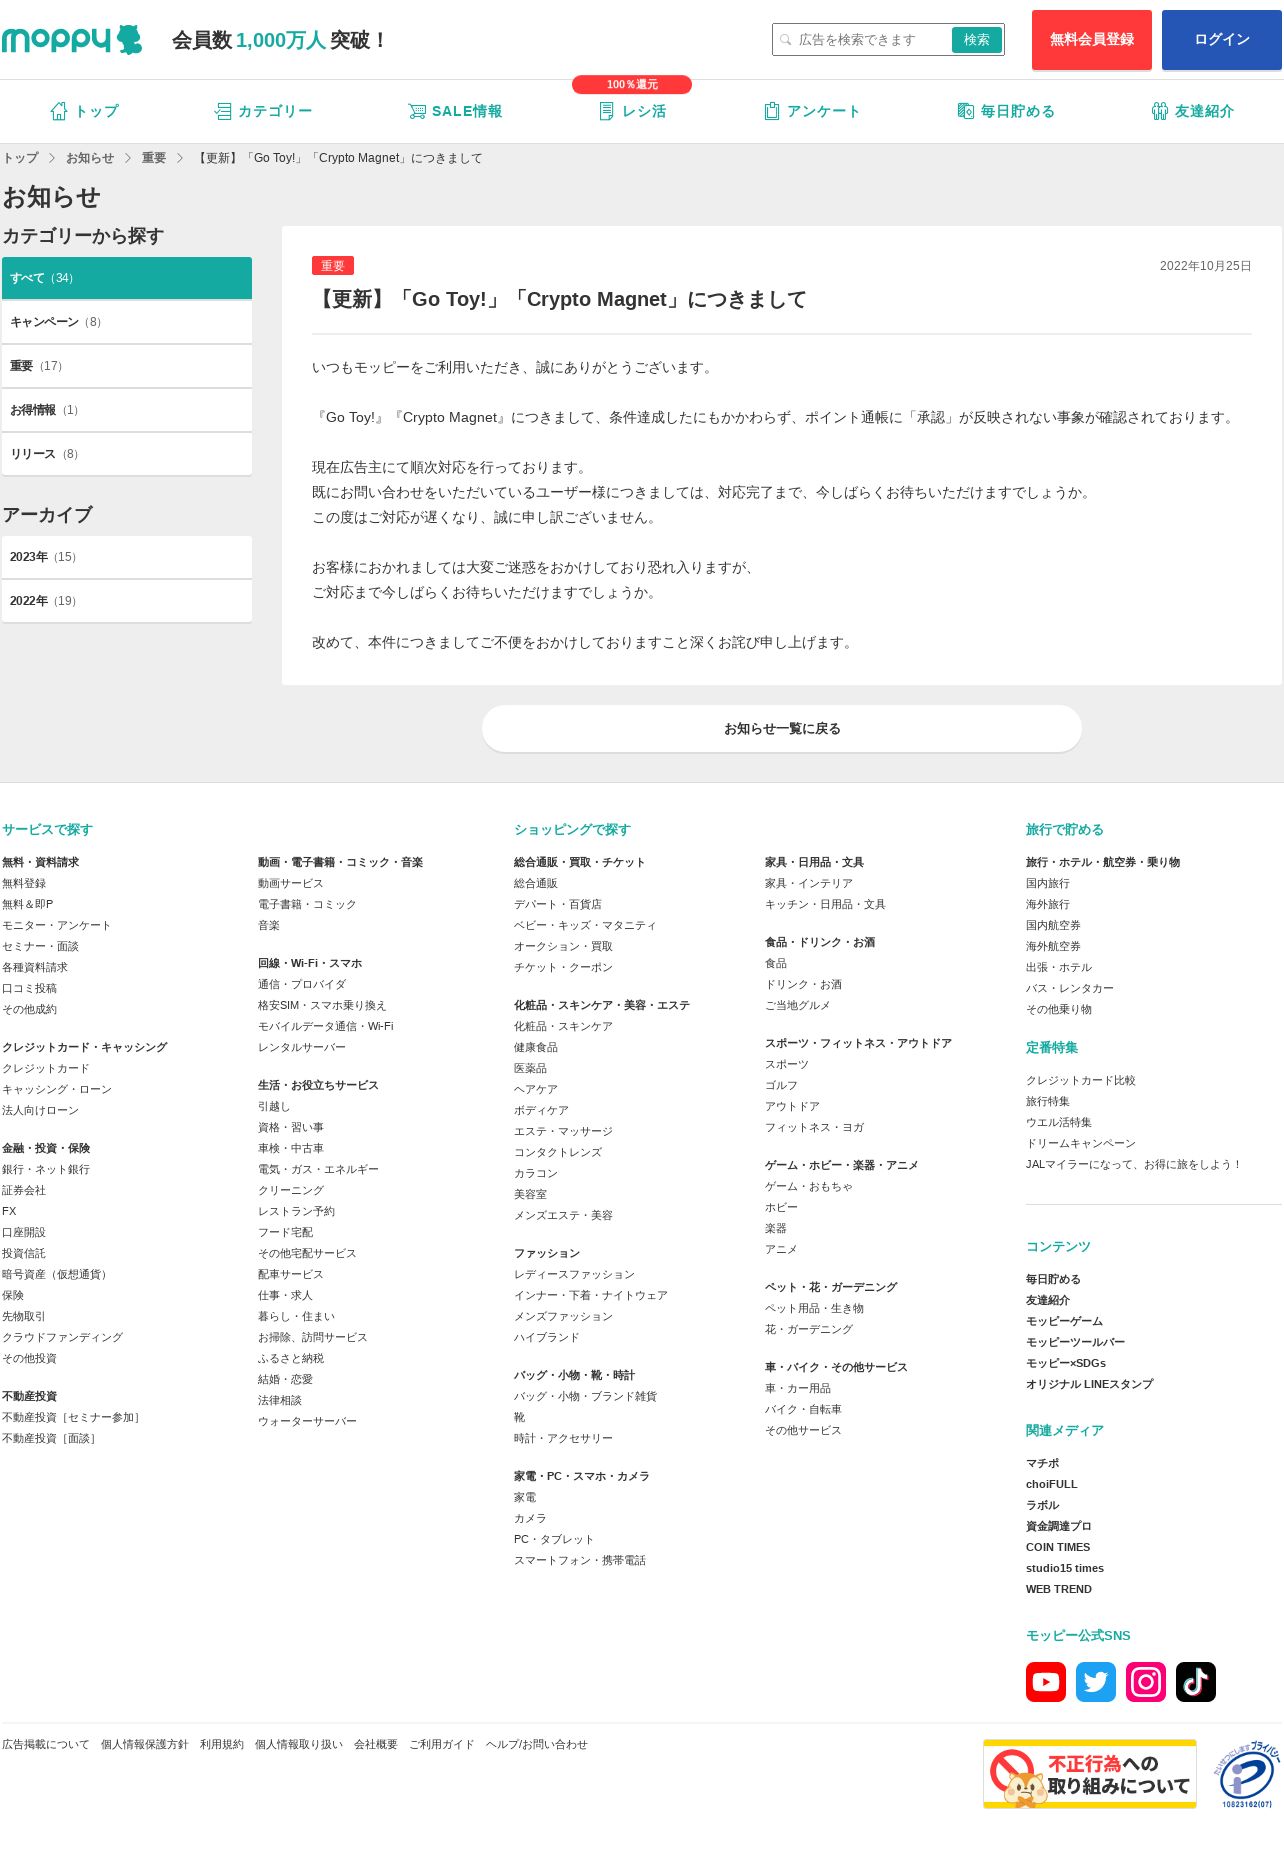This screenshot has height=1849, width=1284.
Task: Click クレジットカード比較 footer link
Action: [1081, 1080]
